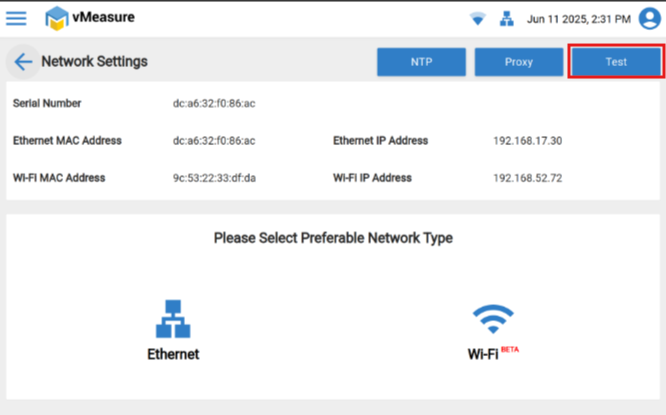Open the user account profile icon
The width and height of the screenshot is (666, 415).
[x=648, y=19]
